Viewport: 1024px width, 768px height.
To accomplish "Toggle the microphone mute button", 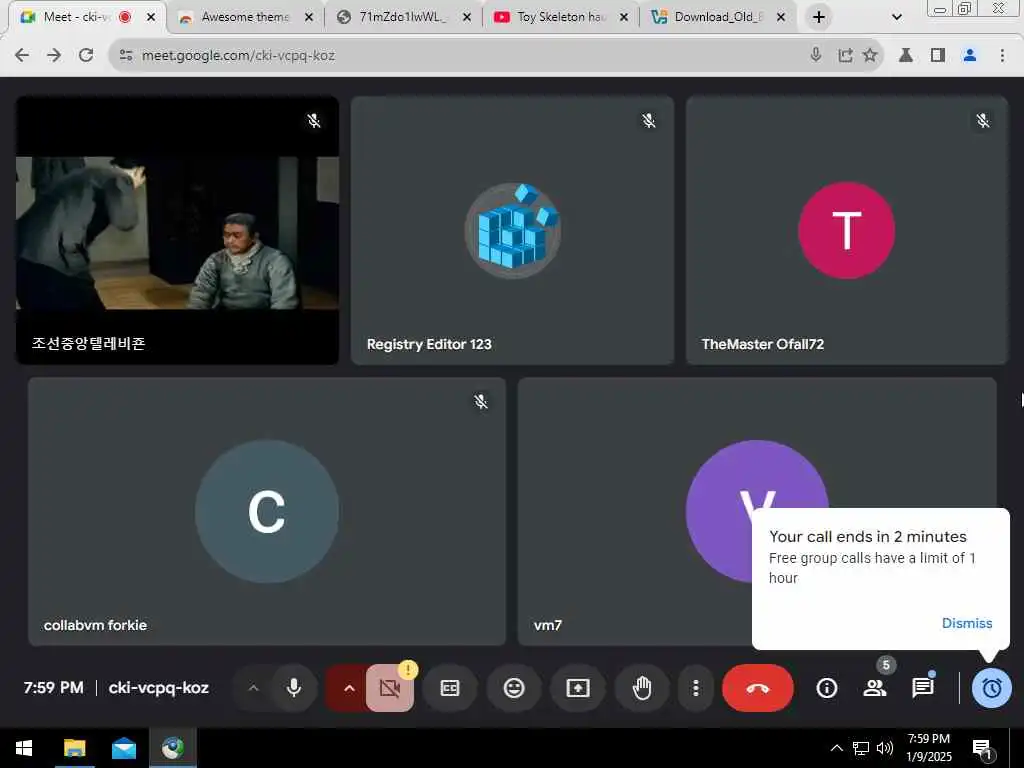I will [294, 688].
